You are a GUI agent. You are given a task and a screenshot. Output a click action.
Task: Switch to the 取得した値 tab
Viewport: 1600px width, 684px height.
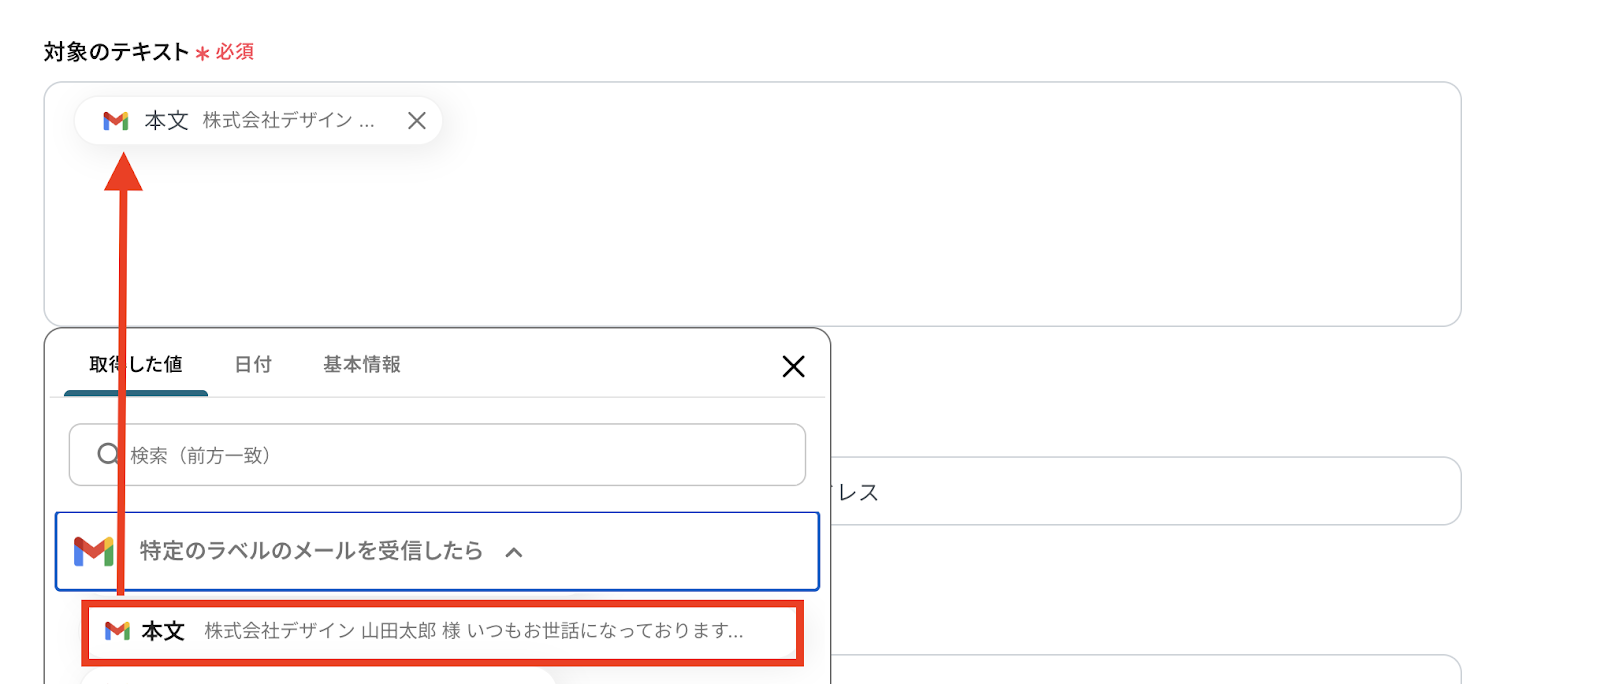tap(136, 365)
